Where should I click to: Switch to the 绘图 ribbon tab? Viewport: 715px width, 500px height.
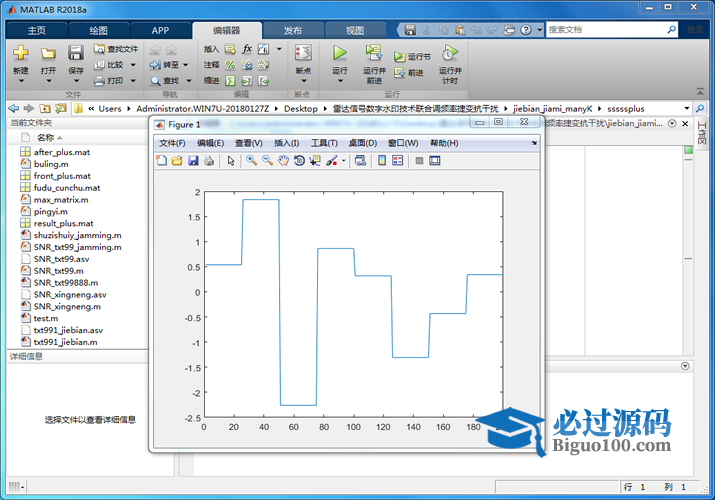tap(99, 30)
